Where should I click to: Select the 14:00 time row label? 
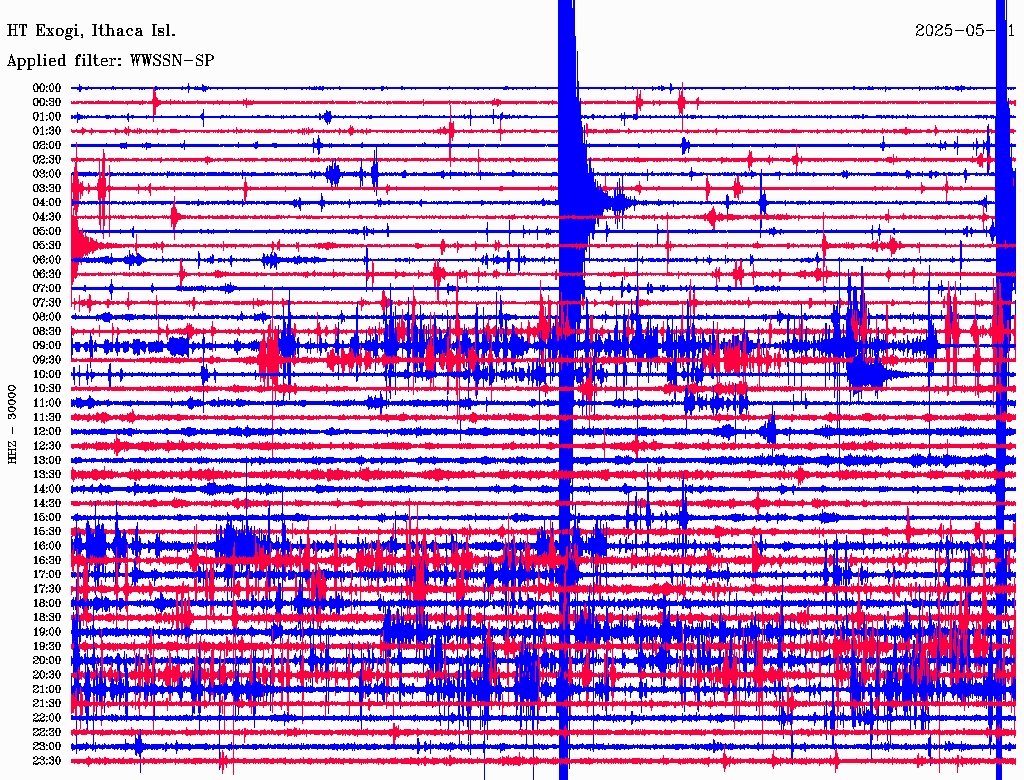tap(47, 489)
